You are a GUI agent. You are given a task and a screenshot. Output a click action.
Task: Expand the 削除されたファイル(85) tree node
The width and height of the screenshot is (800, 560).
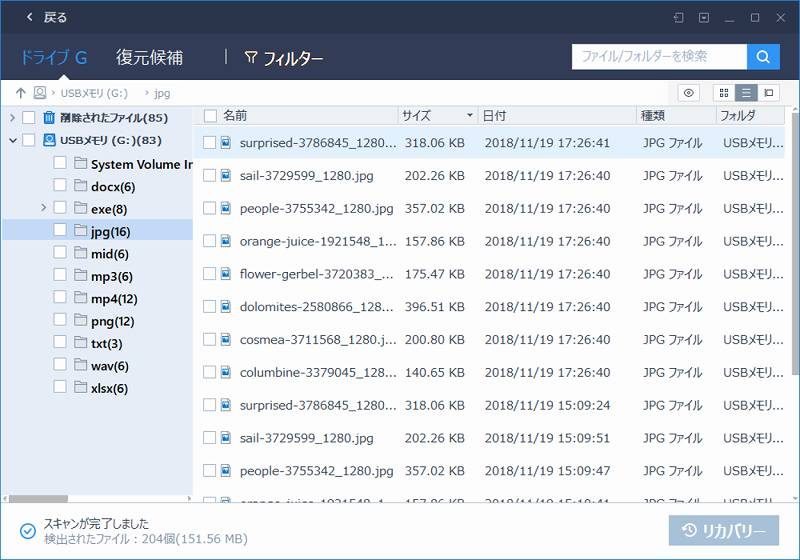pos(12,118)
